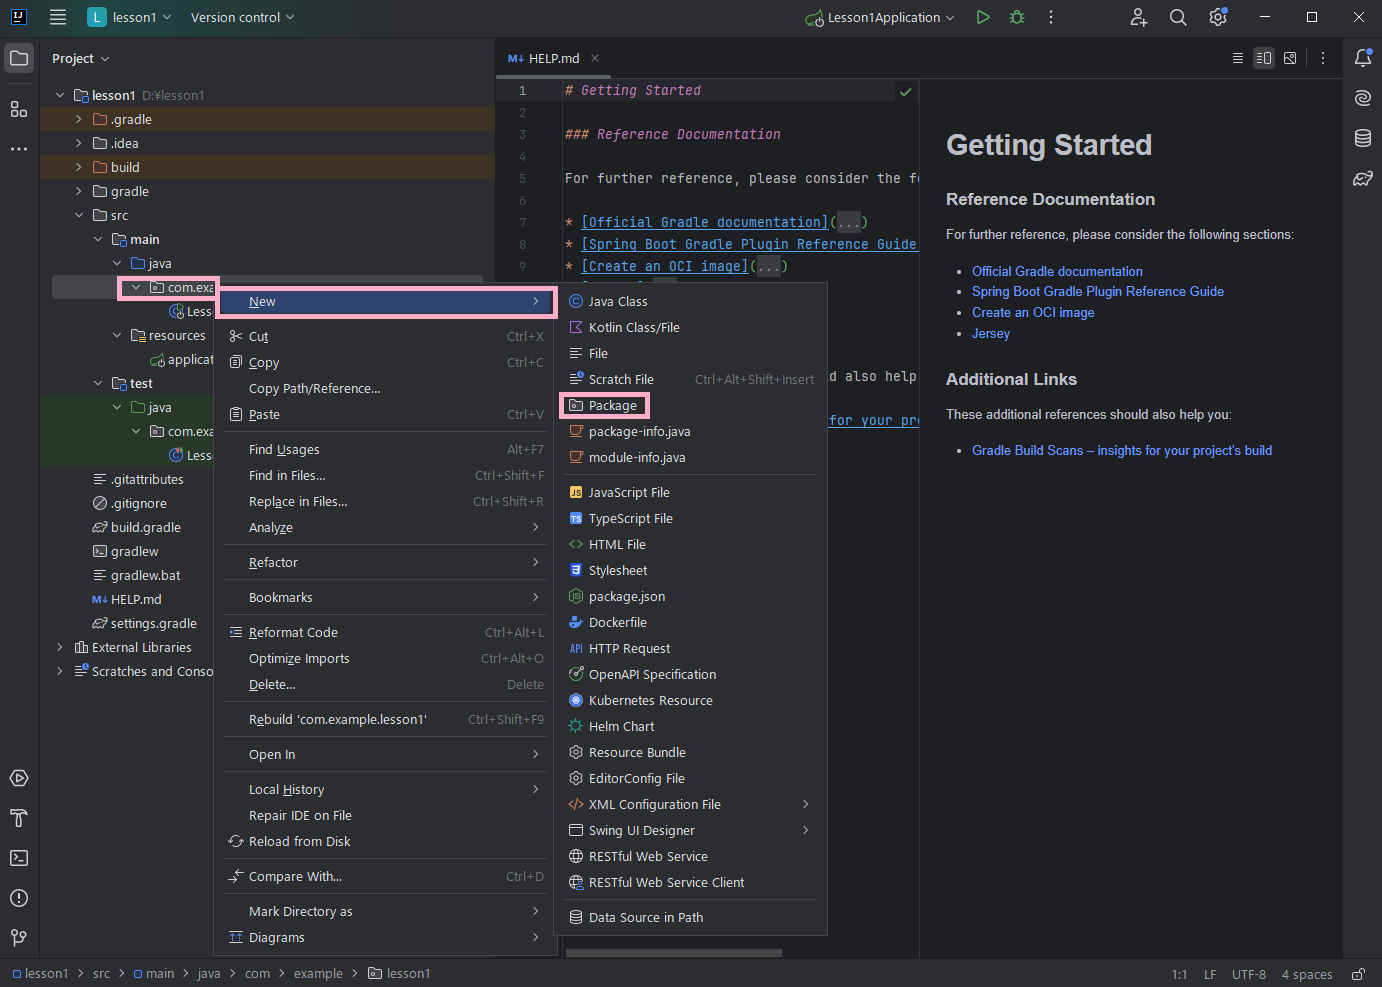Open the Refactor submenu

pos(385,562)
